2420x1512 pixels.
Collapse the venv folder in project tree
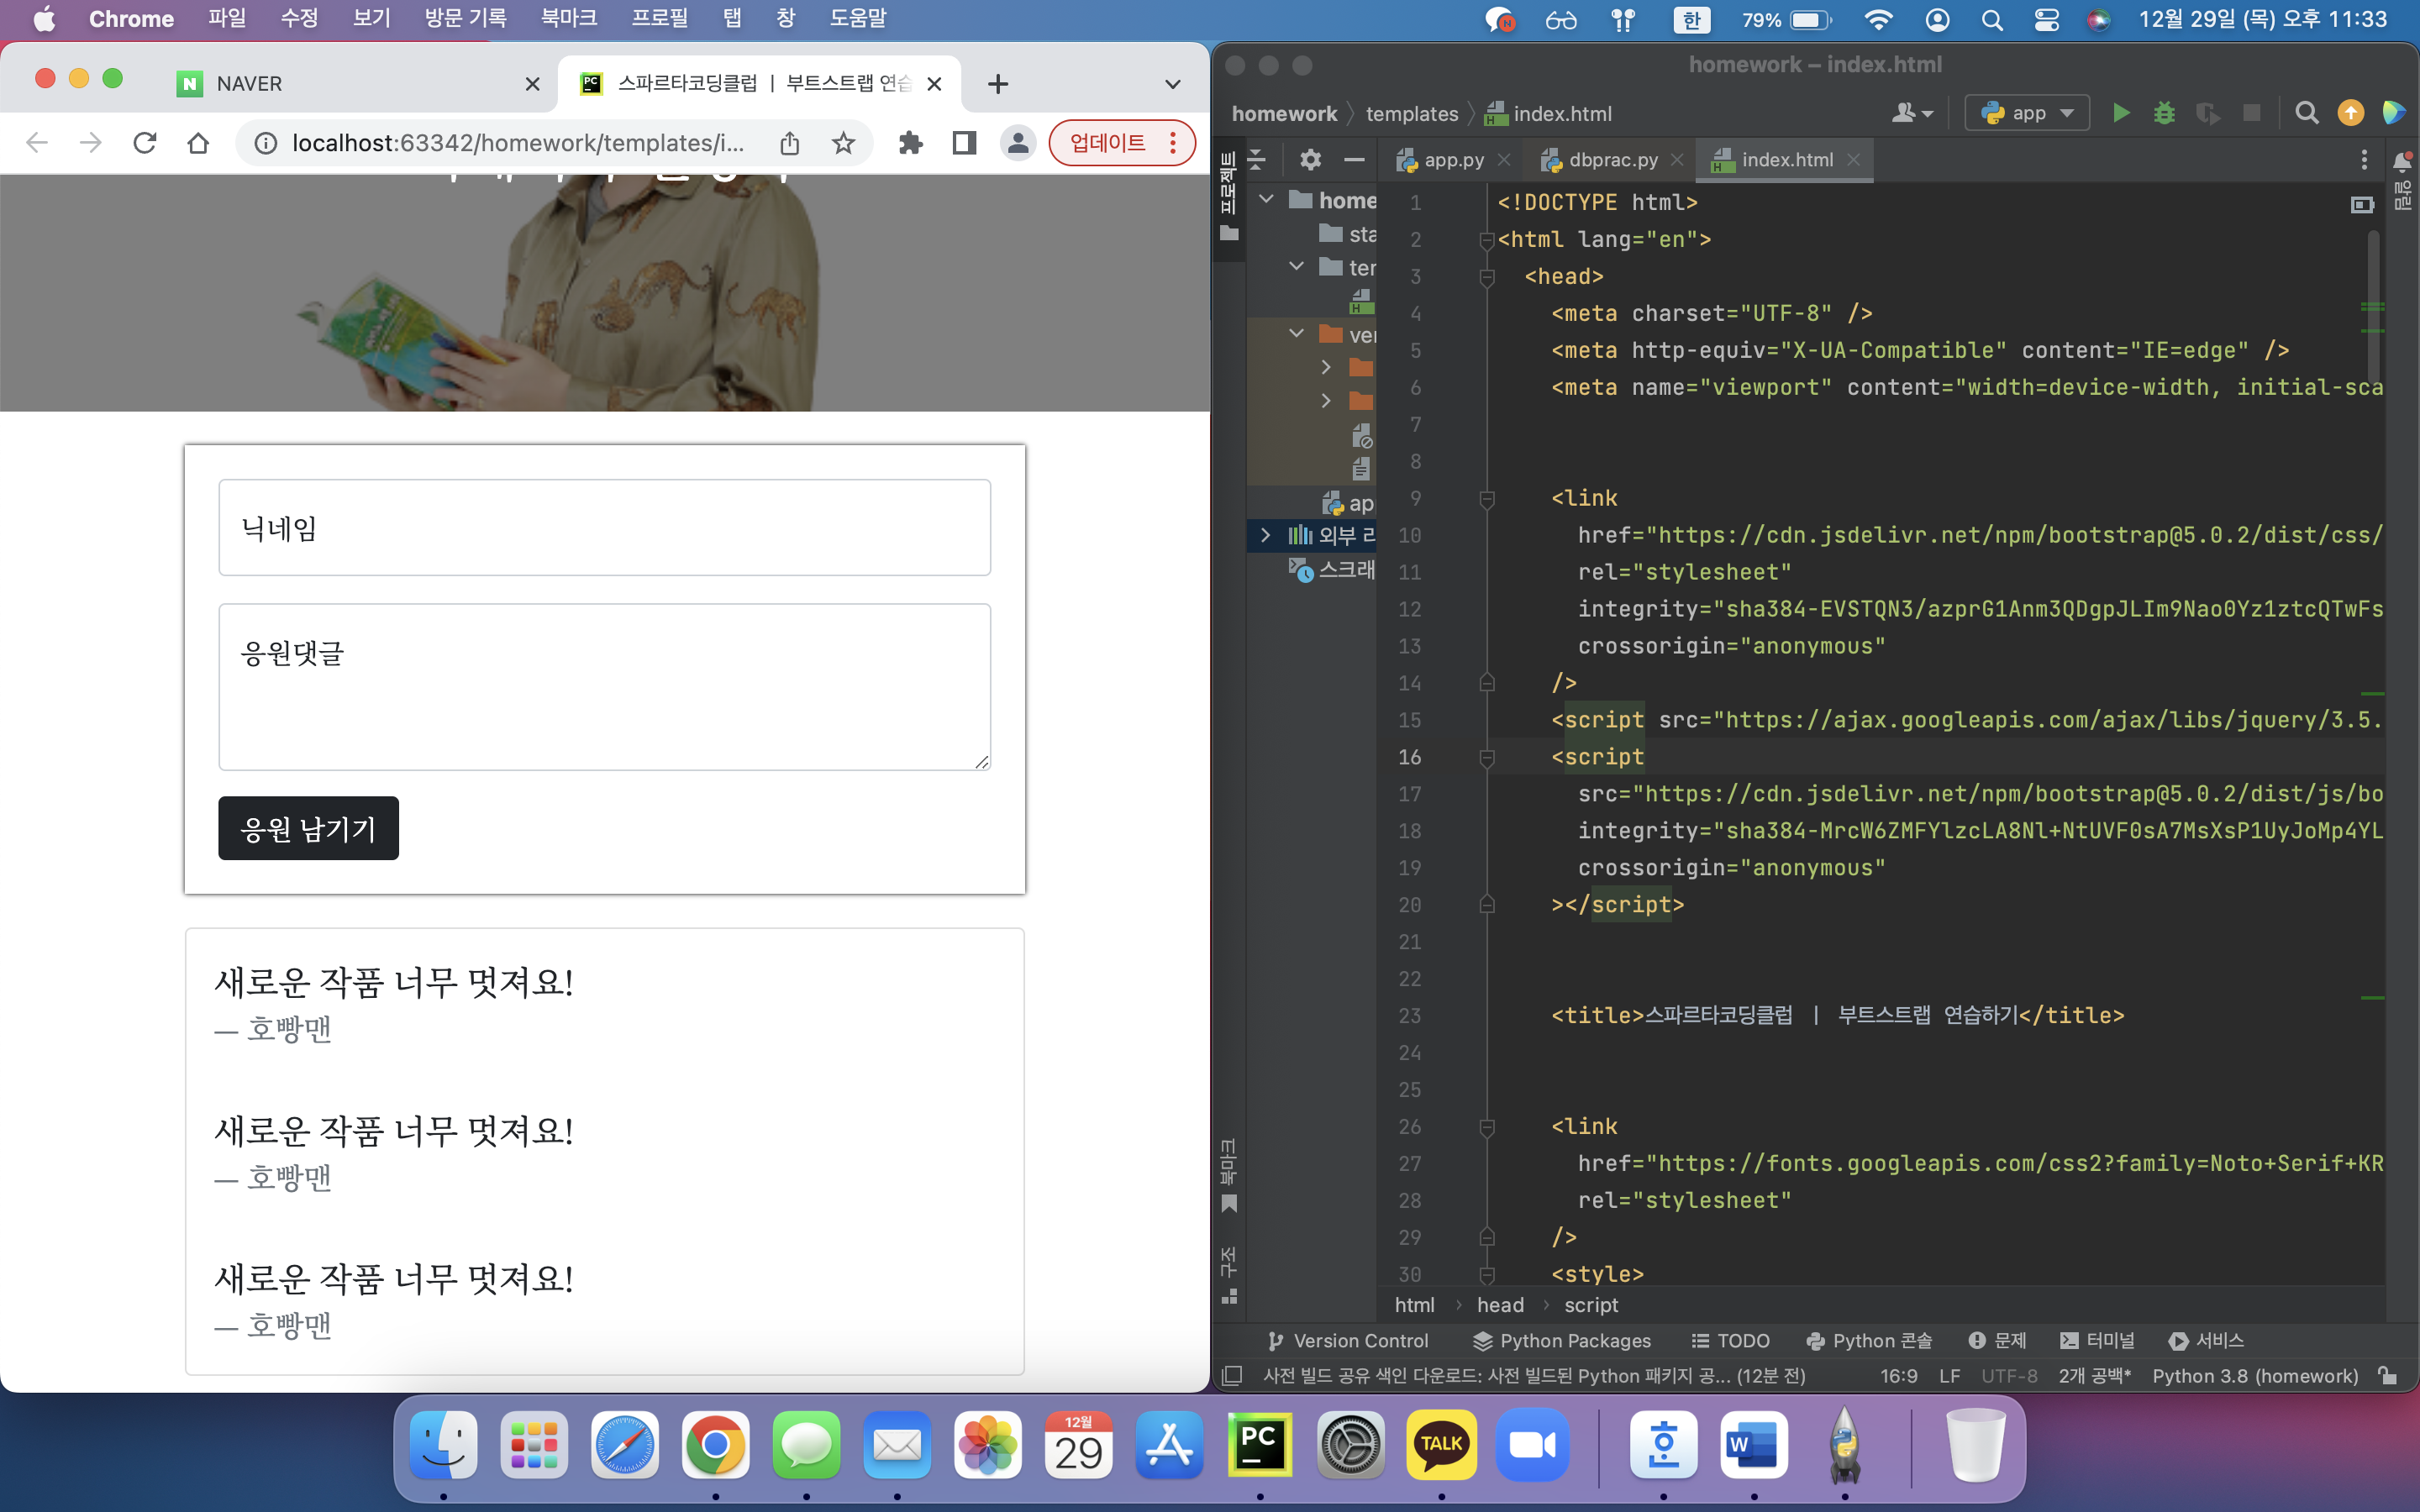pyautogui.click(x=1297, y=334)
